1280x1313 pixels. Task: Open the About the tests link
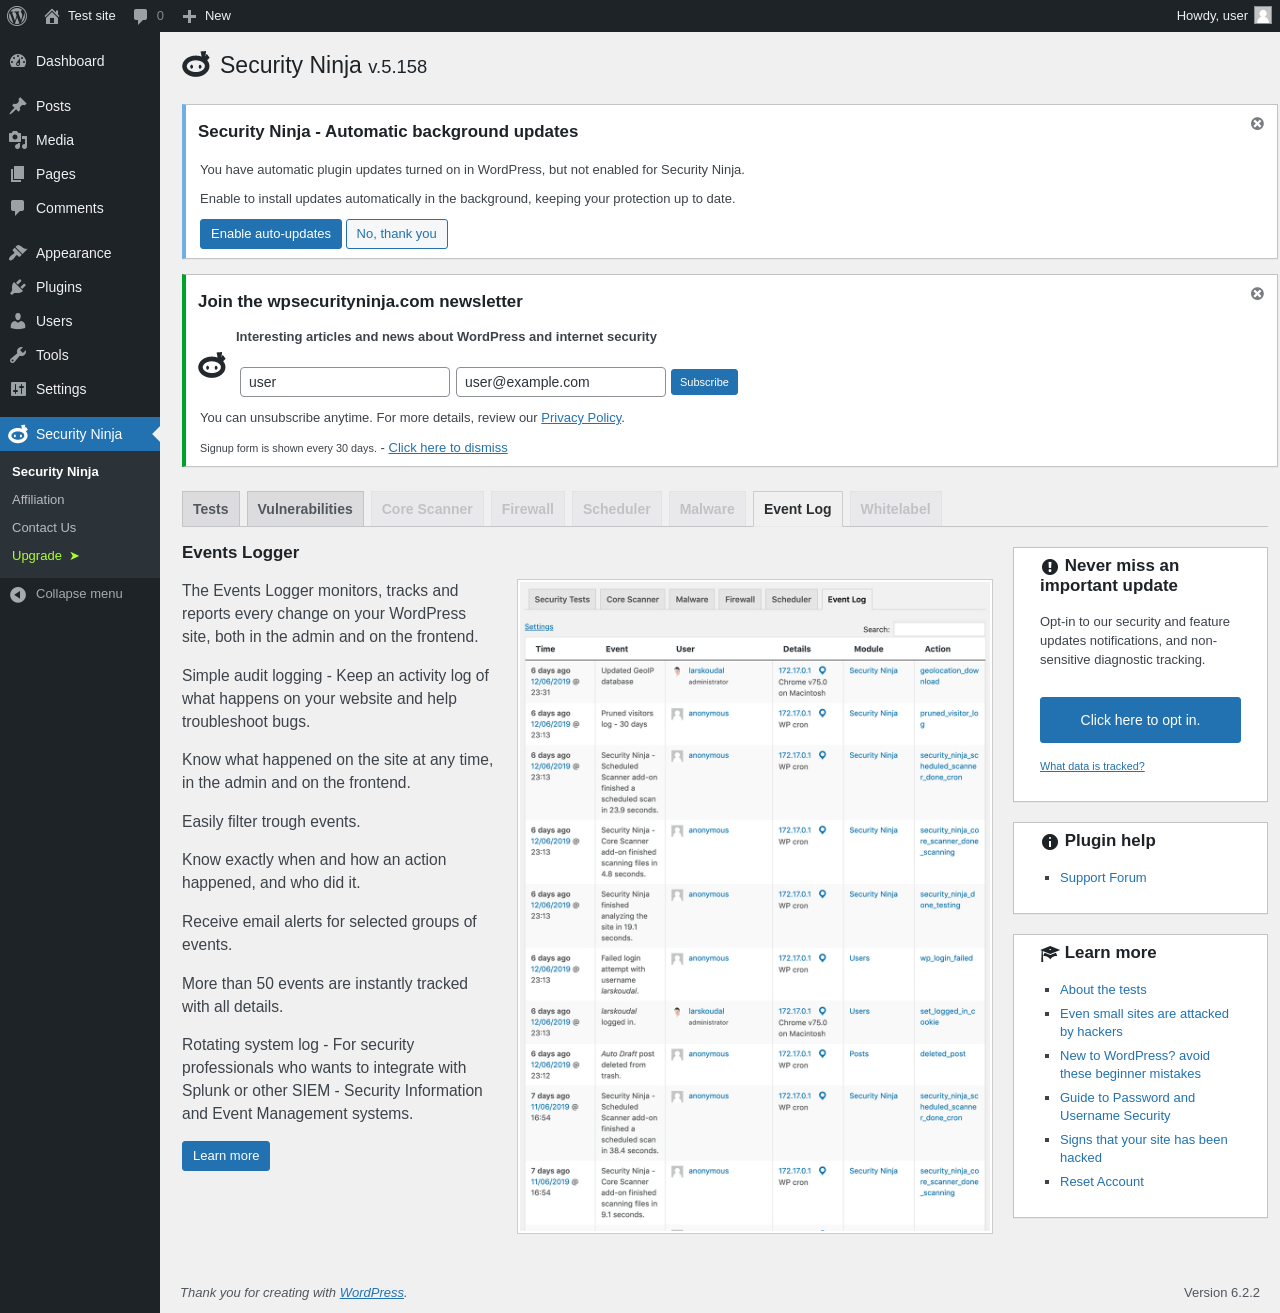[x=1103, y=990]
